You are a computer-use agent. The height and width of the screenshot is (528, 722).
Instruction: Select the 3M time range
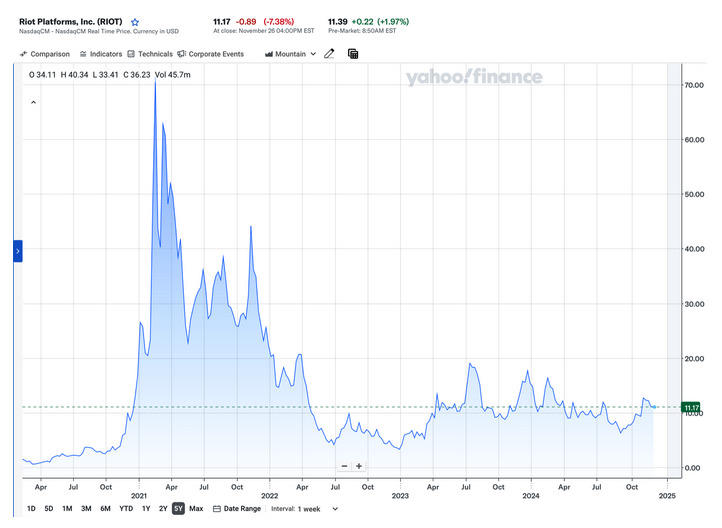tap(86, 508)
